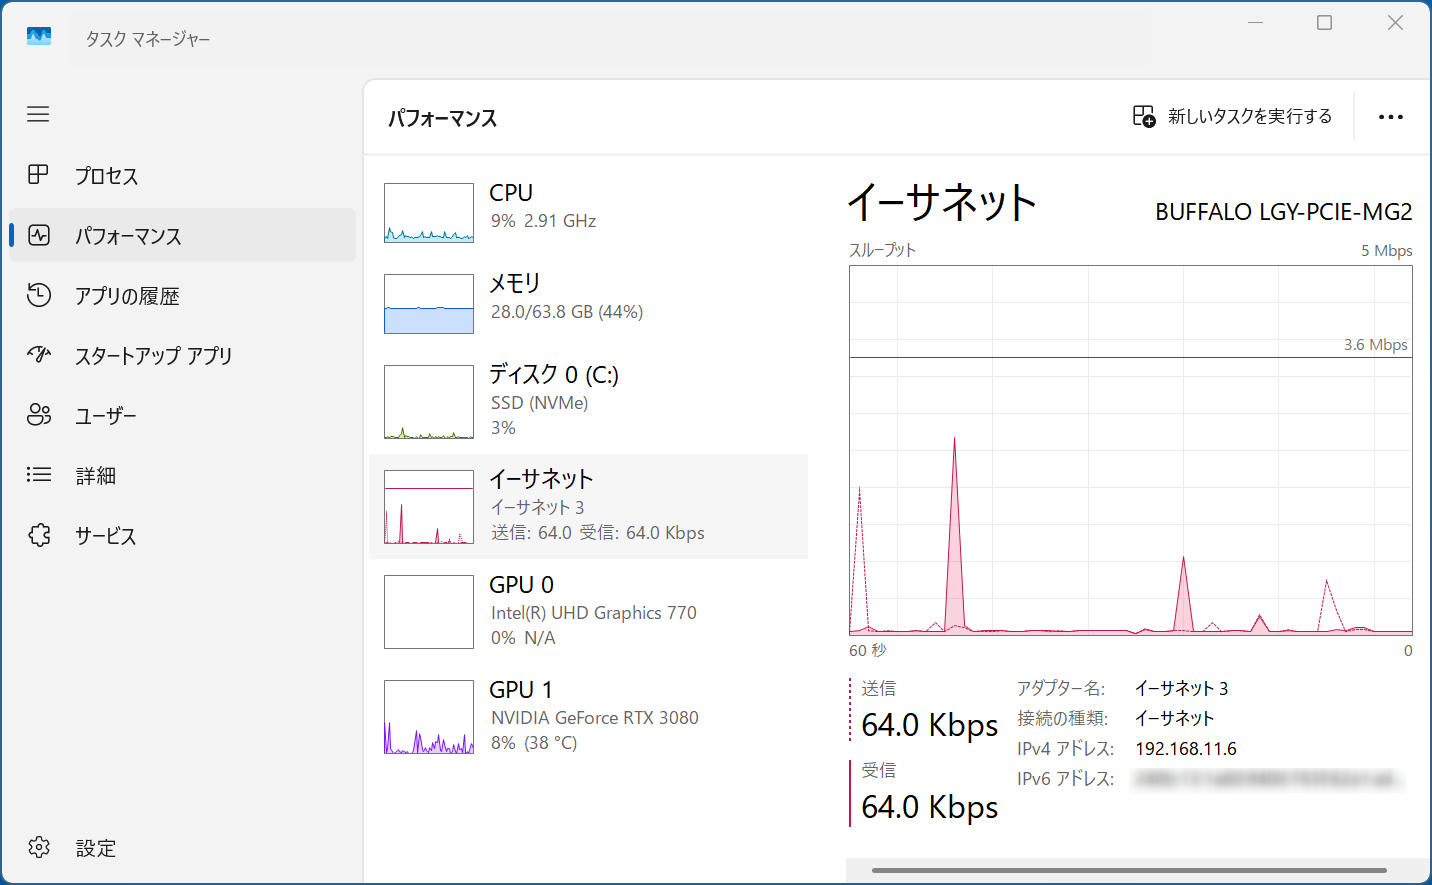Click the 設定 gear icon
1432x885 pixels.
(39, 847)
